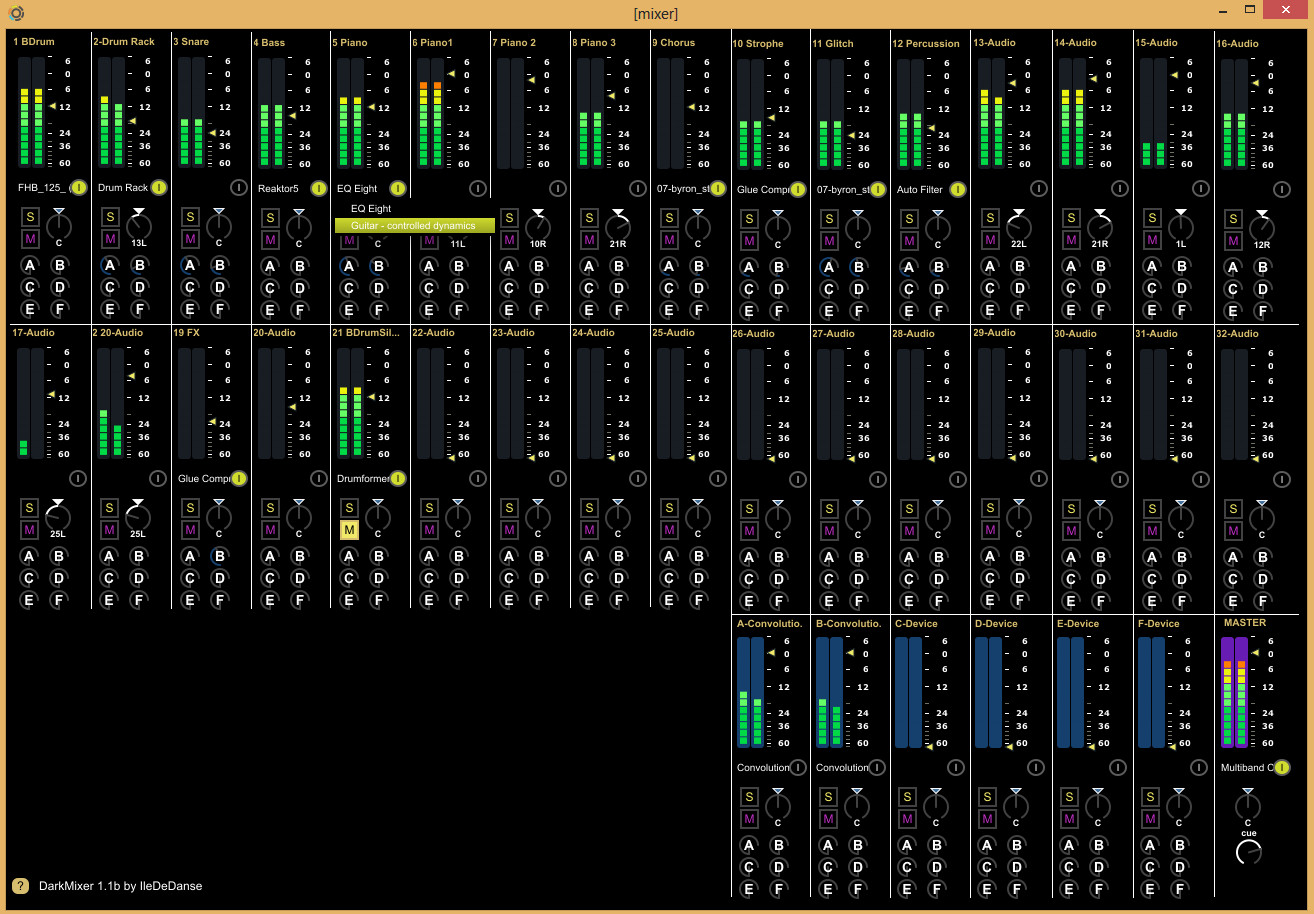Solo the 1 BDrum track
Viewport: 1314px width, 914px height.
(x=30, y=217)
